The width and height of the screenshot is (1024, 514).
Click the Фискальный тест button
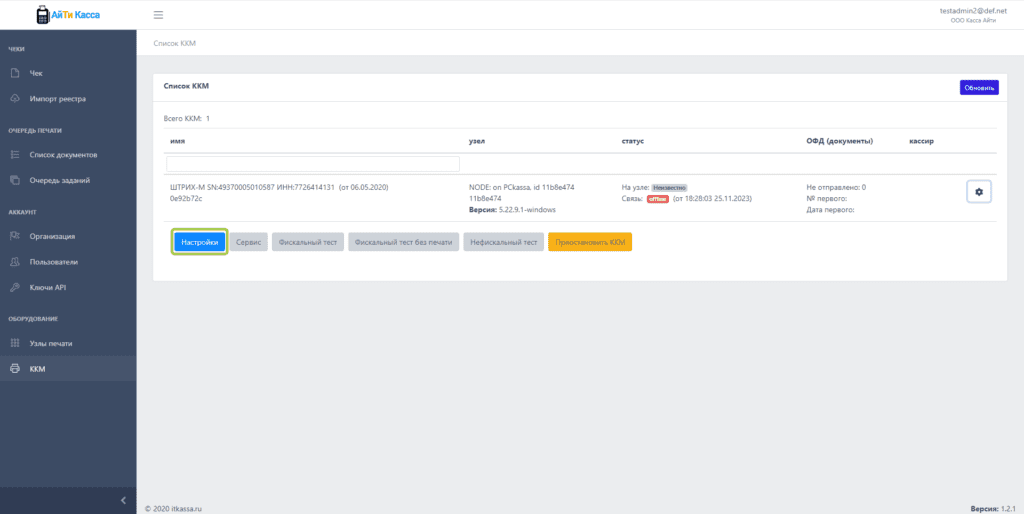(308, 242)
